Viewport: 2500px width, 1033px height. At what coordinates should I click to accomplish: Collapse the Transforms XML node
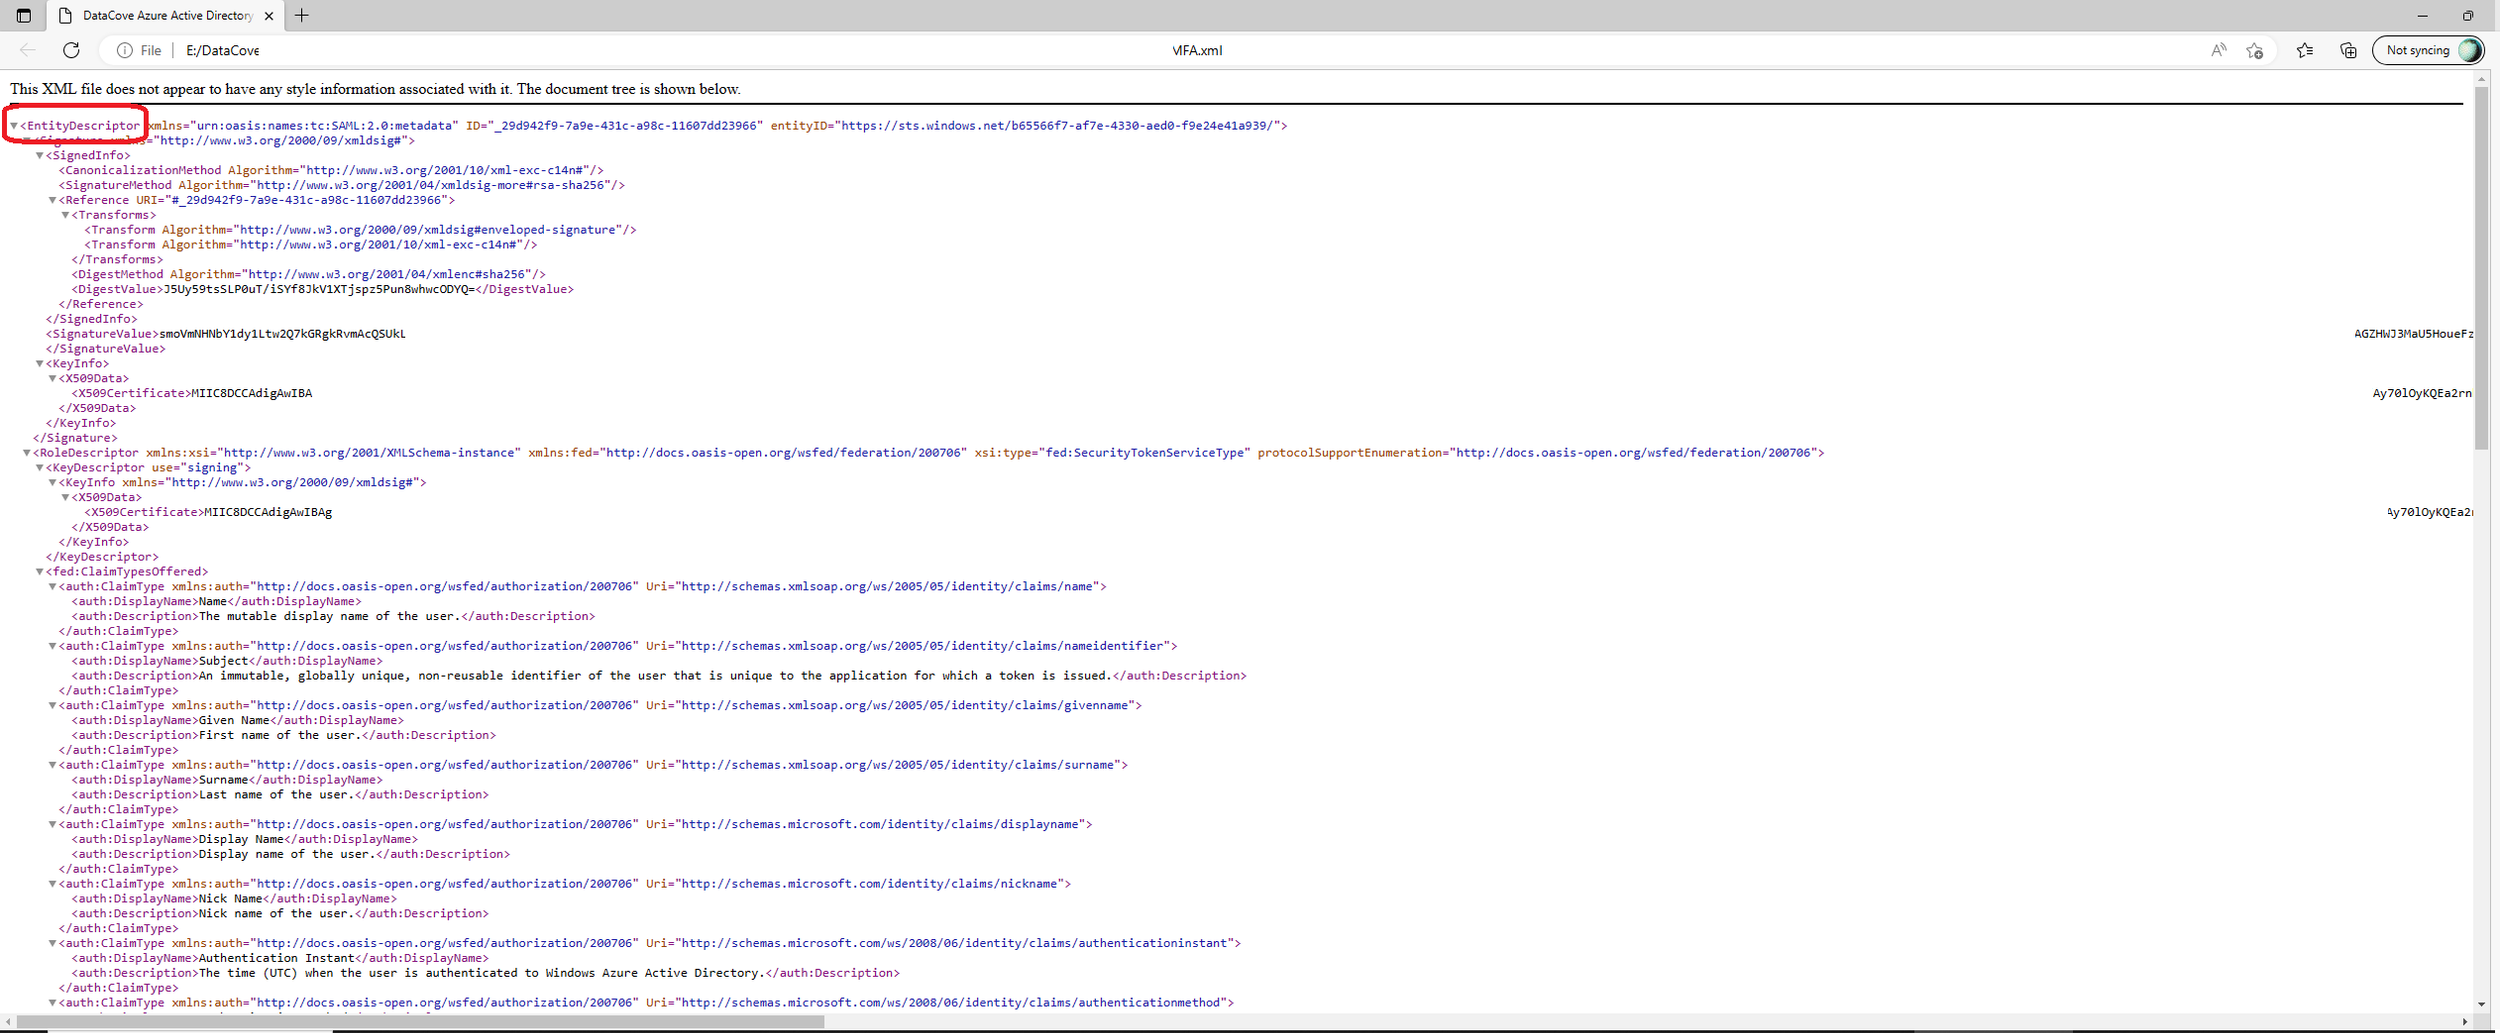click(66, 215)
